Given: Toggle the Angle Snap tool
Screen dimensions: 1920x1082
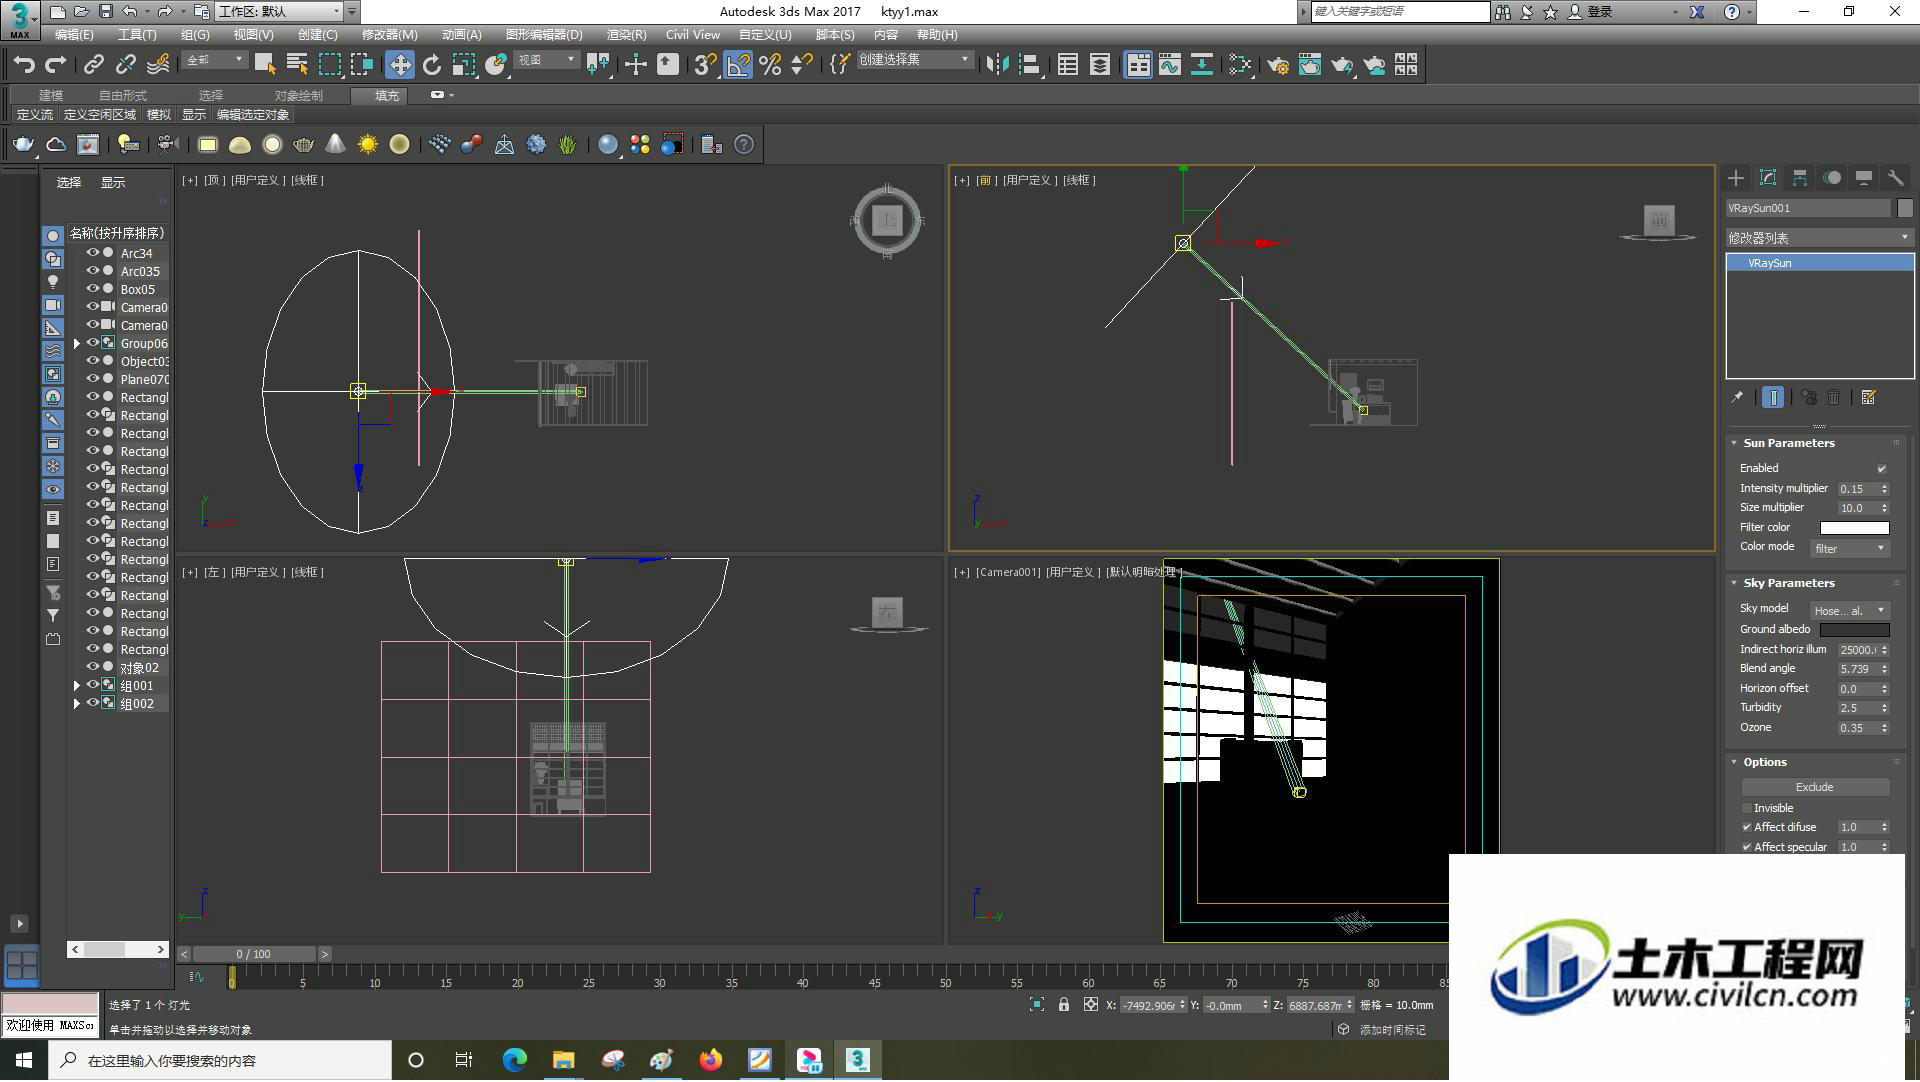Looking at the screenshot, I should pyautogui.click(x=738, y=65).
